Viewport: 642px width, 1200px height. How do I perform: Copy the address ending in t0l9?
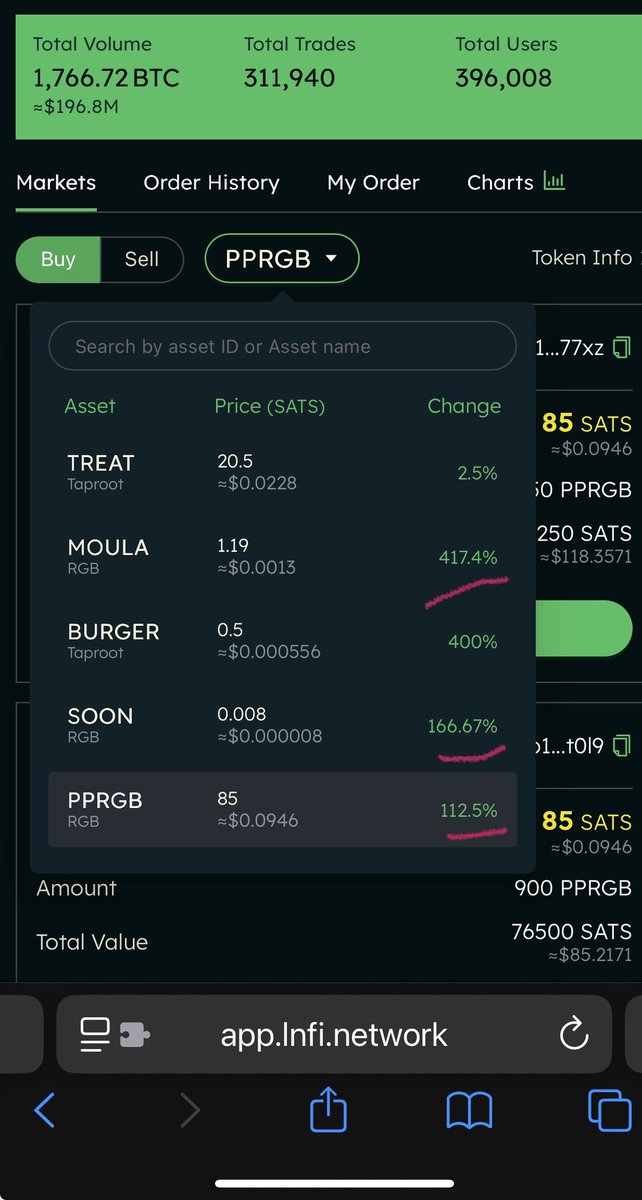click(x=622, y=745)
